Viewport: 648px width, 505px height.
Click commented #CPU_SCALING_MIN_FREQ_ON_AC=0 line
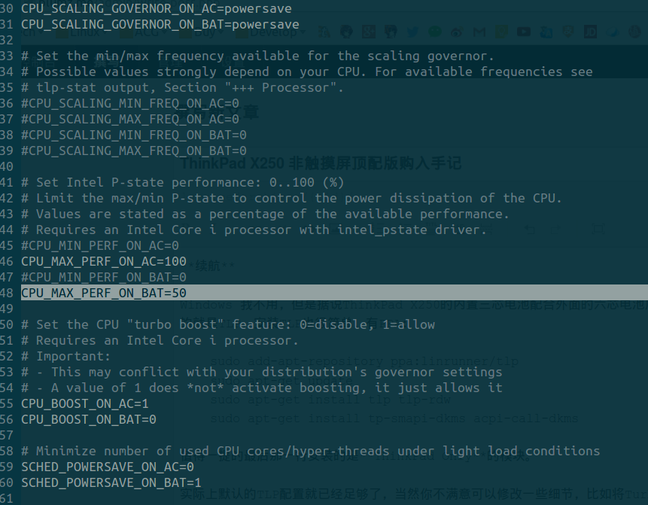pos(129,103)
